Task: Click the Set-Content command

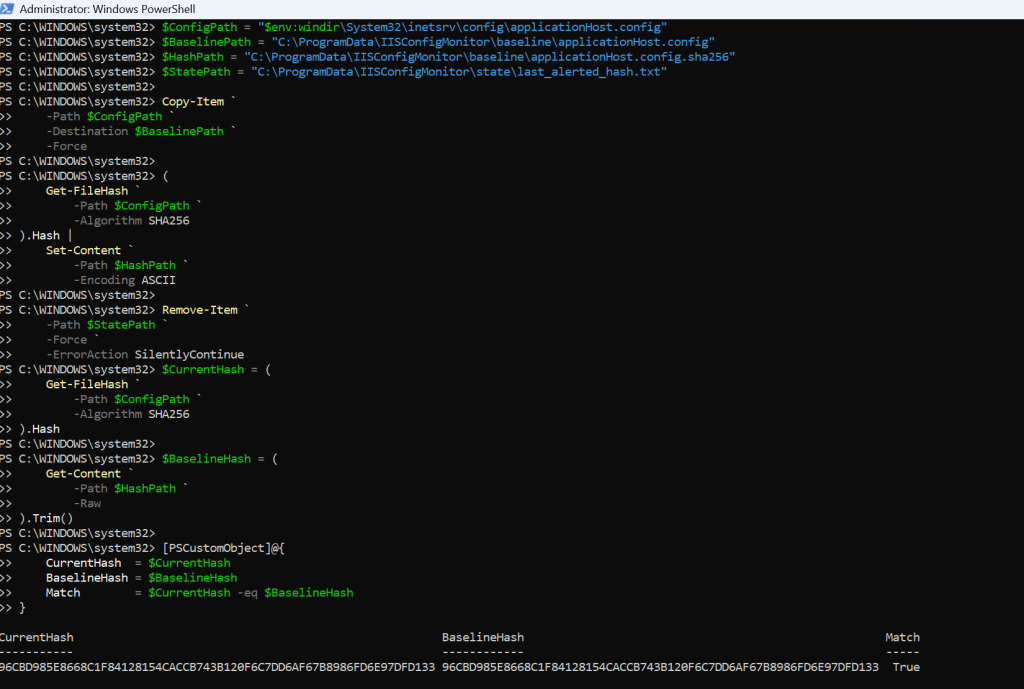Action: coord(83,250)
